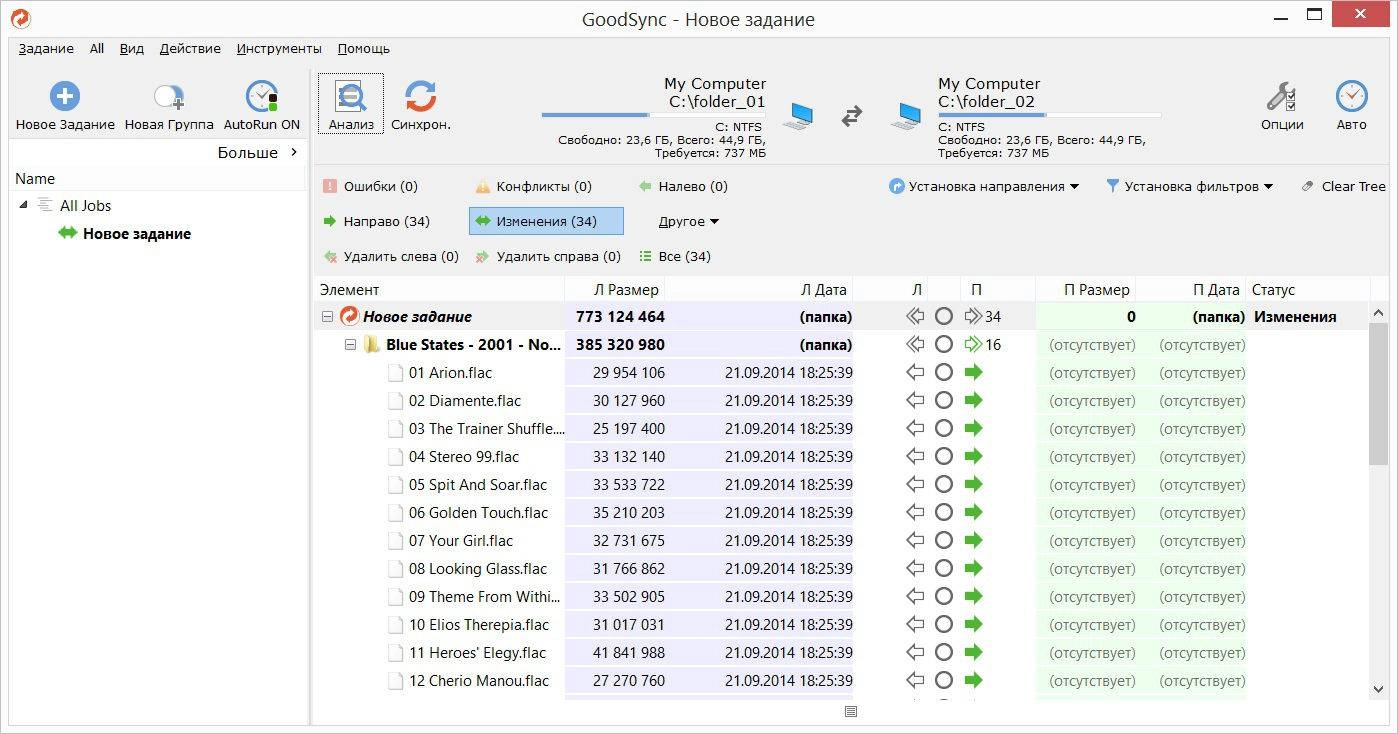Show Направо (34) filter
1398x734 pixels.
coord(376,221)
